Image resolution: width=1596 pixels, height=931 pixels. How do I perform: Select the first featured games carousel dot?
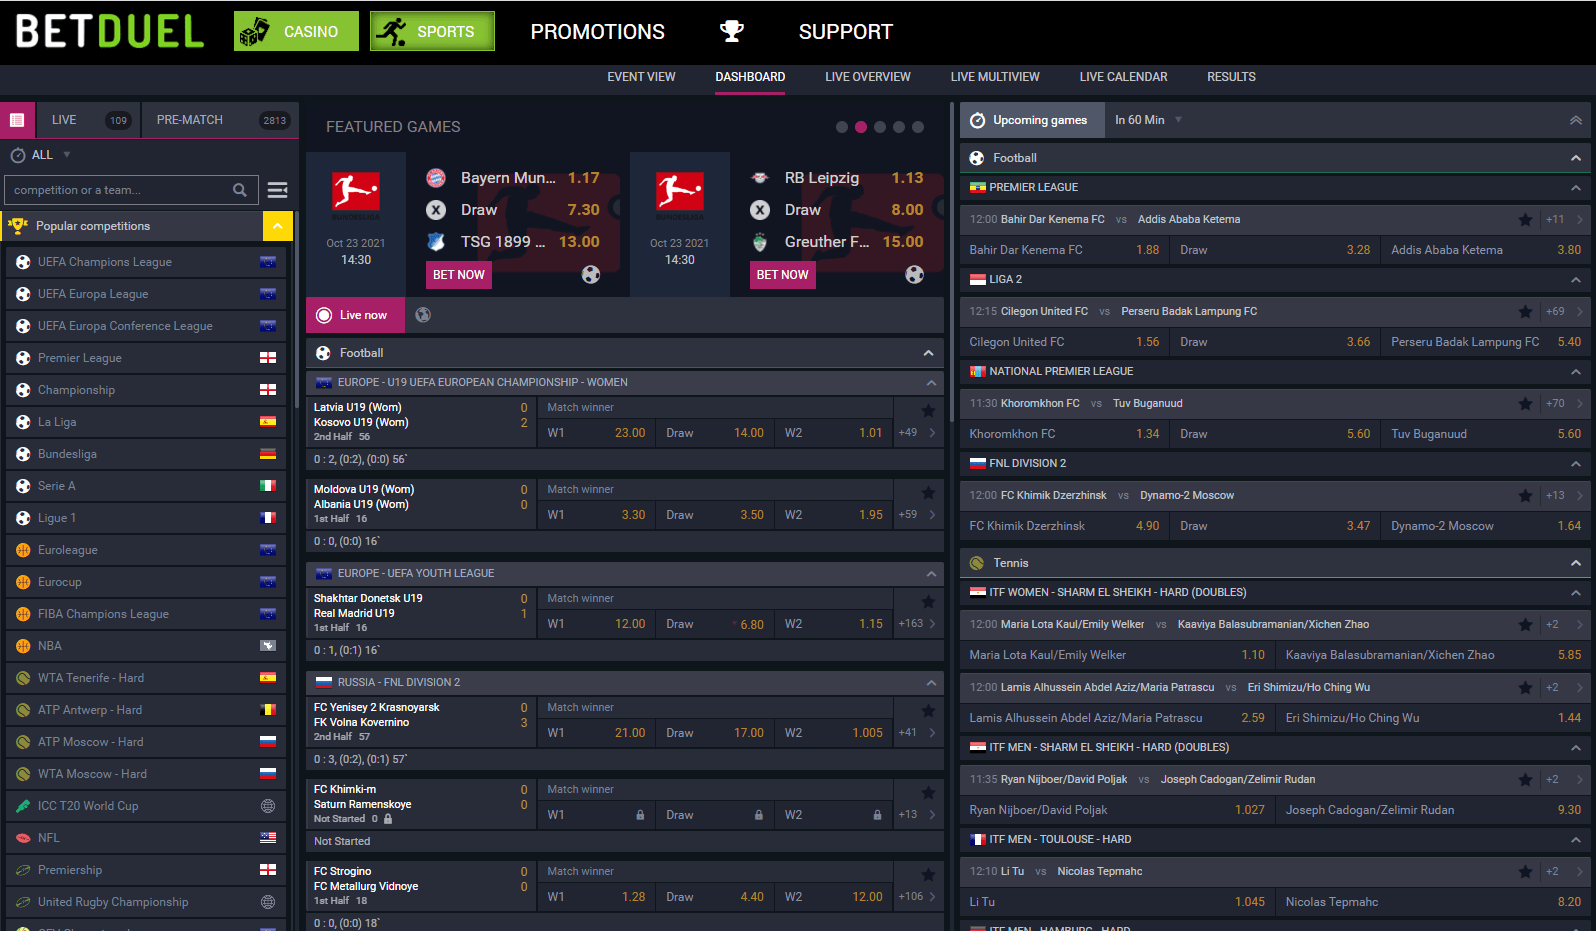point(842,127)
